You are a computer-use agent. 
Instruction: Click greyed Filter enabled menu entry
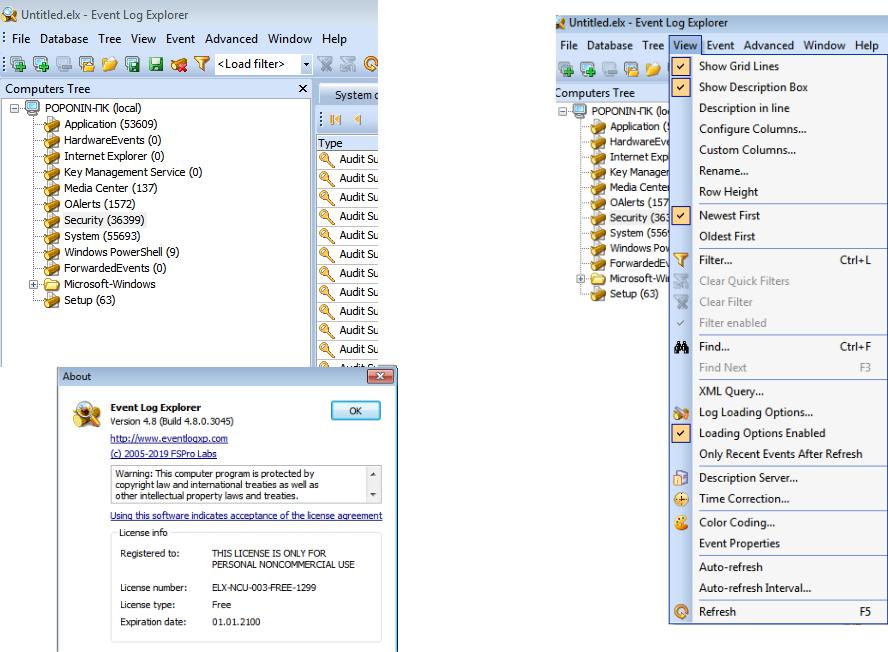pos(779,323)
